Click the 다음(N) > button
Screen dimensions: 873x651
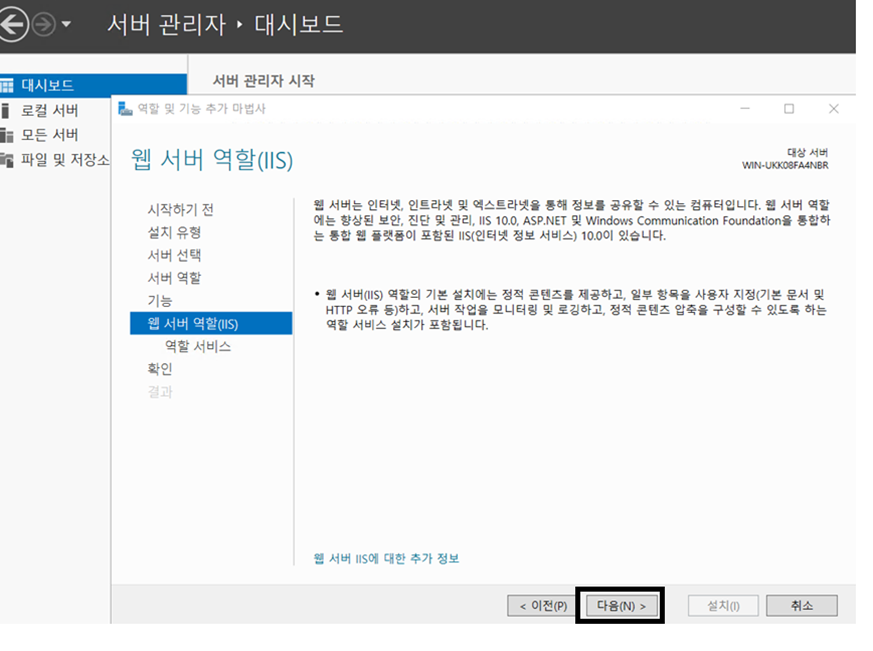620,606
